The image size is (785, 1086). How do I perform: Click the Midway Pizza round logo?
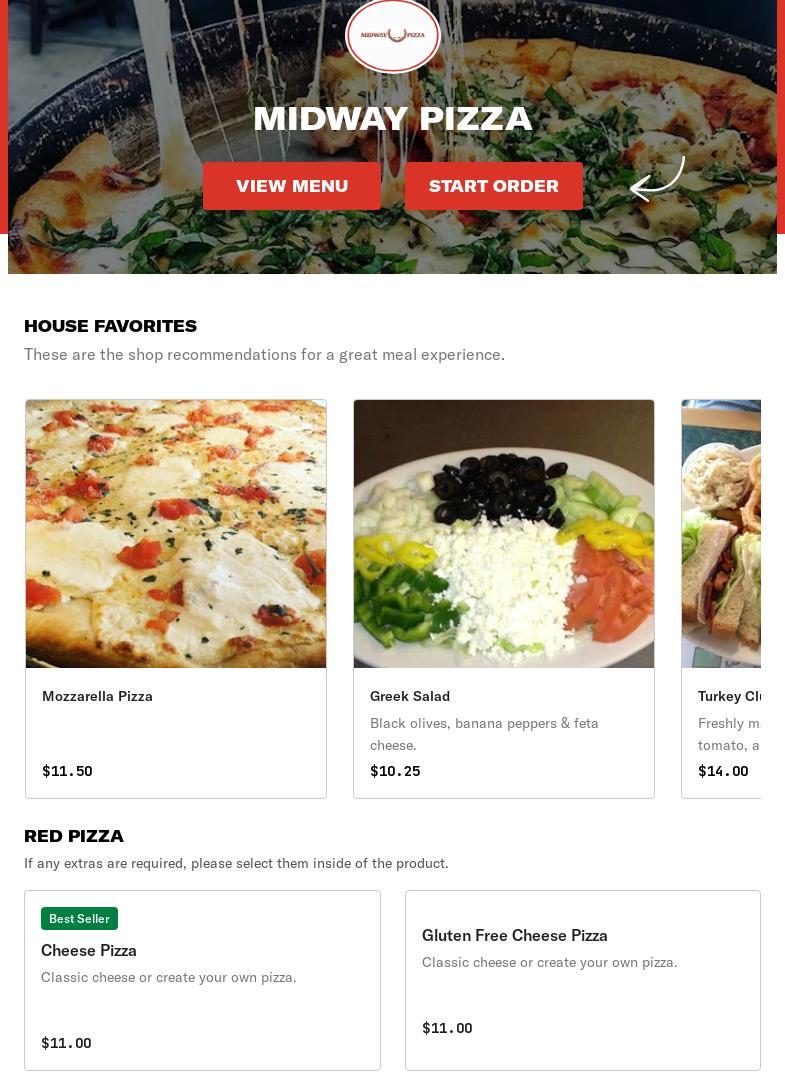pyautogui.click(x=393, y=35)
